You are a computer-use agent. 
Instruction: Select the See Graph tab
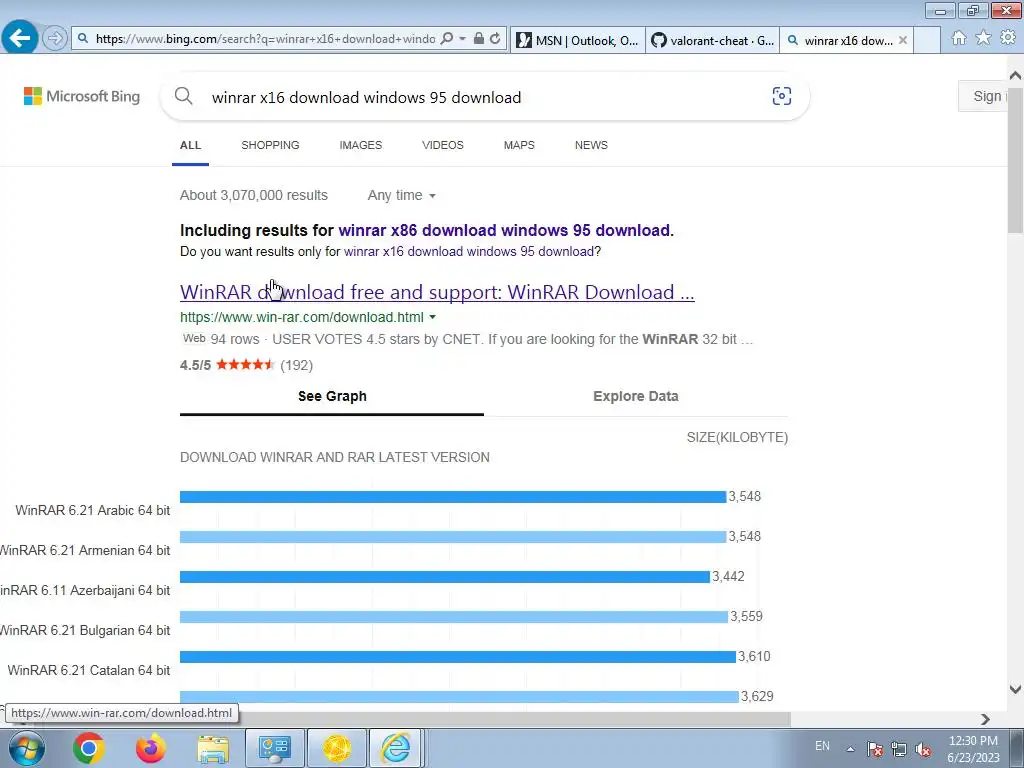(x=332, y=396)
